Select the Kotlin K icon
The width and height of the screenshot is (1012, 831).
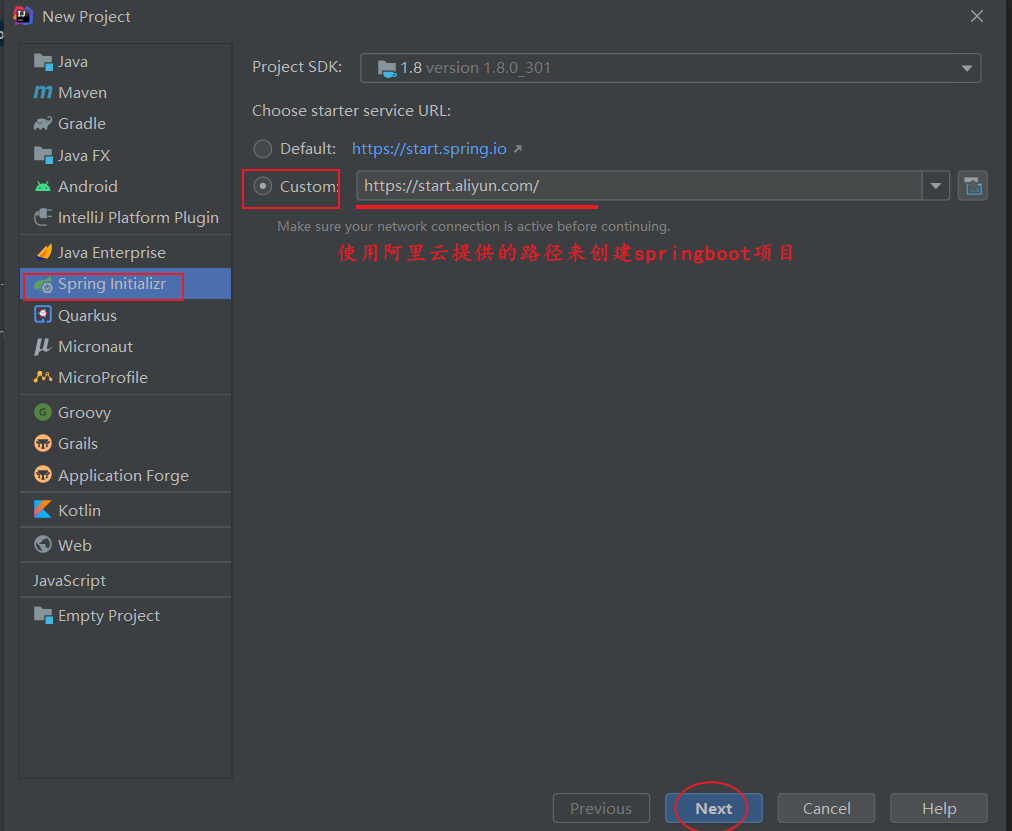[43, 510]
